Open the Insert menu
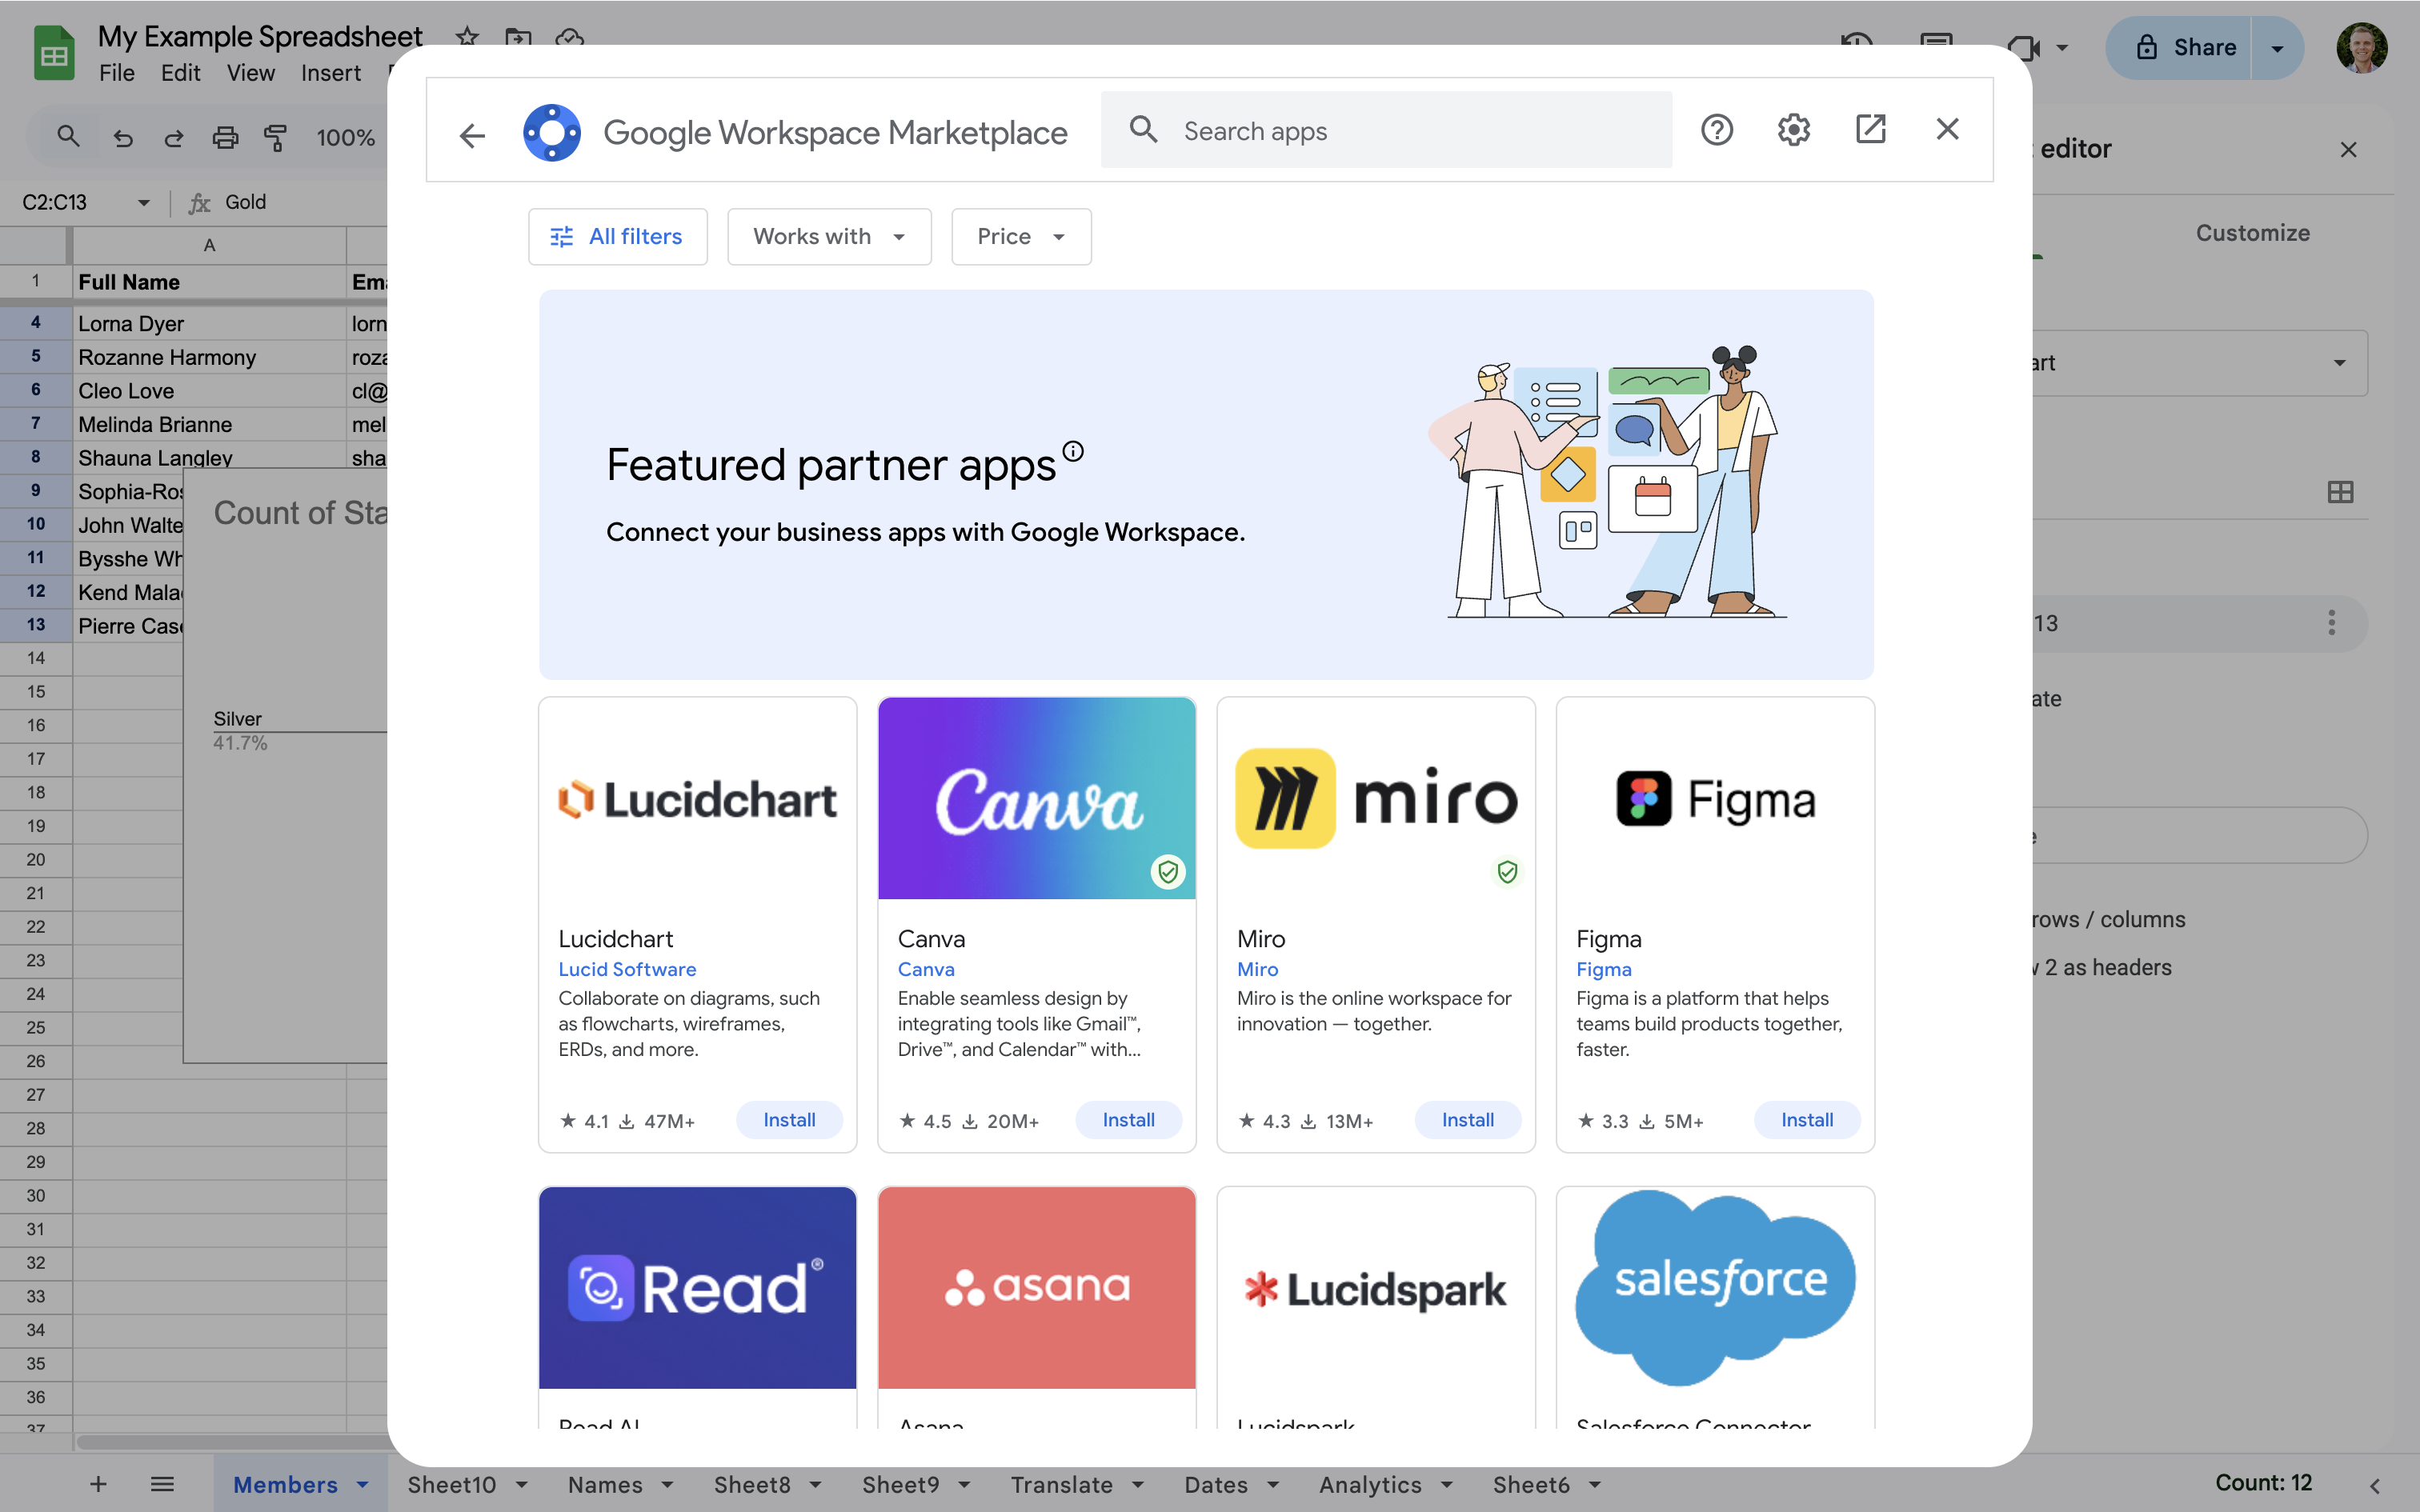 331,73
